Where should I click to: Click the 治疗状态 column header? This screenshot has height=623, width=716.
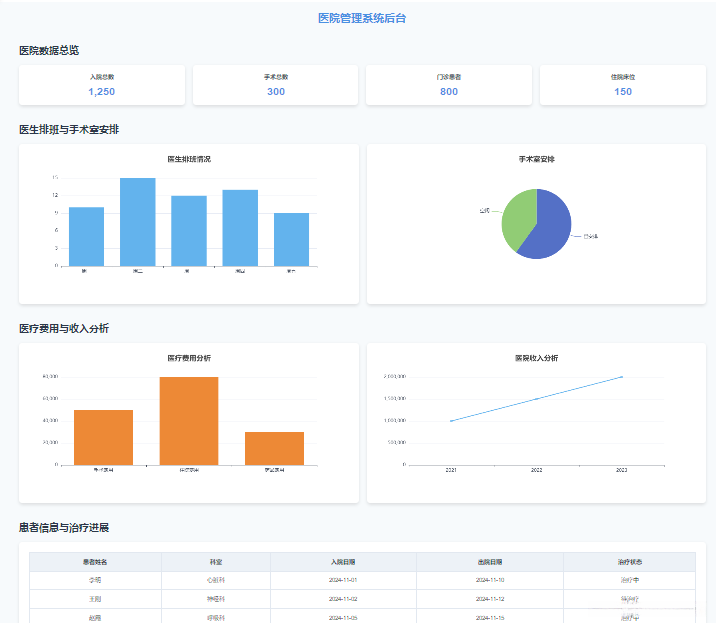(x=630, y=562)
